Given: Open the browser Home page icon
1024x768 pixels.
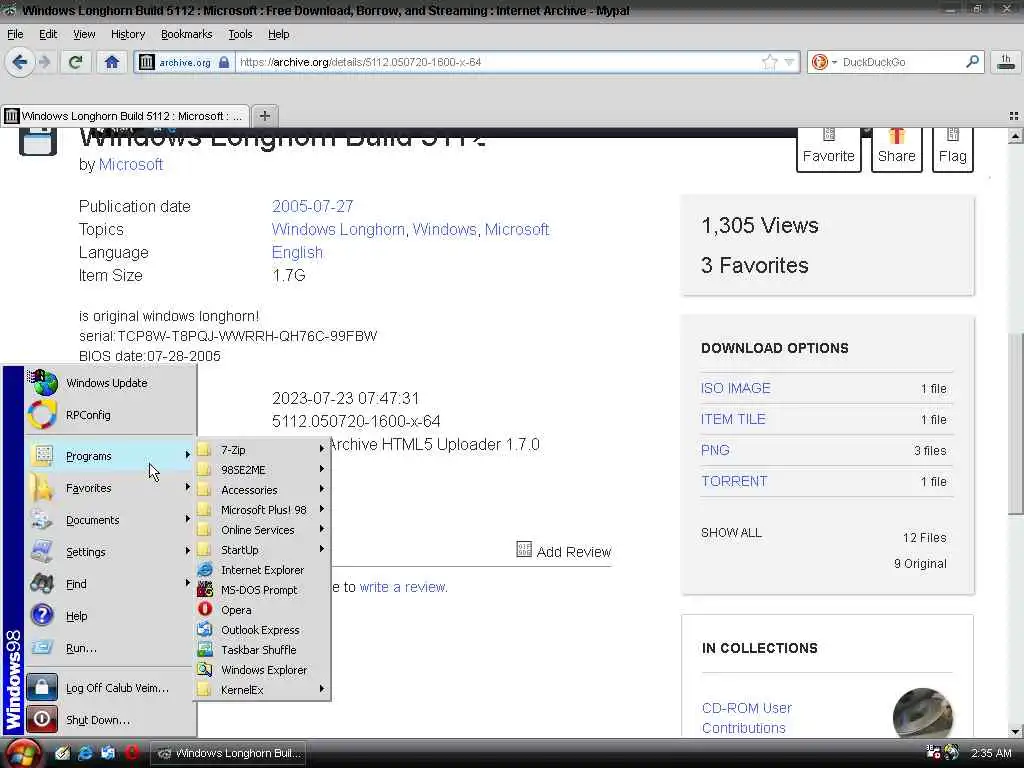Looking at the screenshot, I should [x=112, y=63].
